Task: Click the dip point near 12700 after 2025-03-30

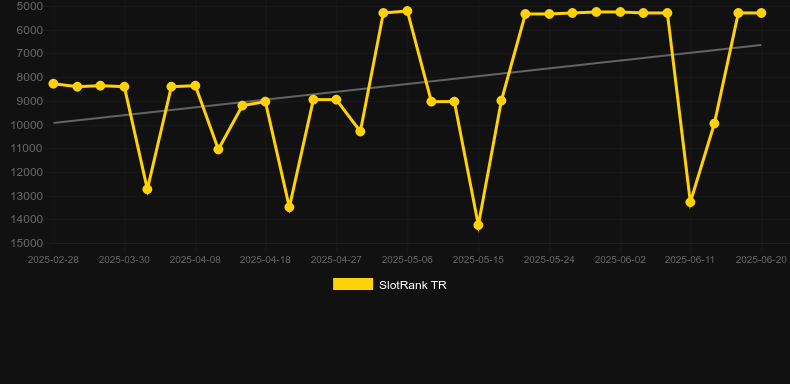Action: (x=147, y=189)
